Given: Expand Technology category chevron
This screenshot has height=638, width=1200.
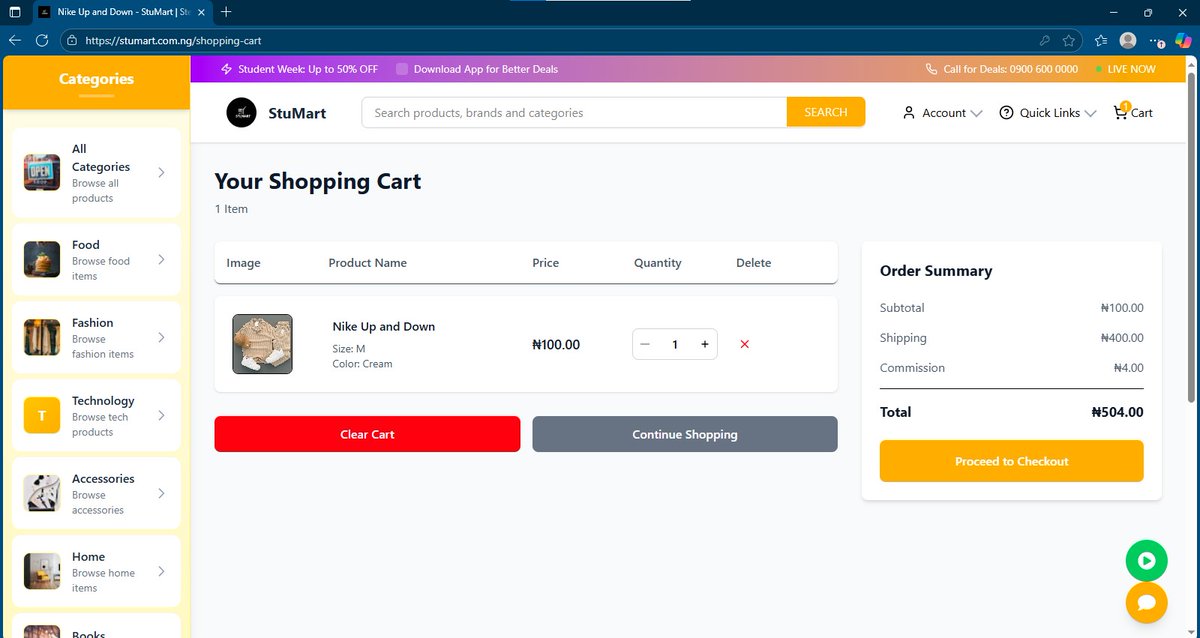Looking at the screenshot, I should tap(162, 416).
